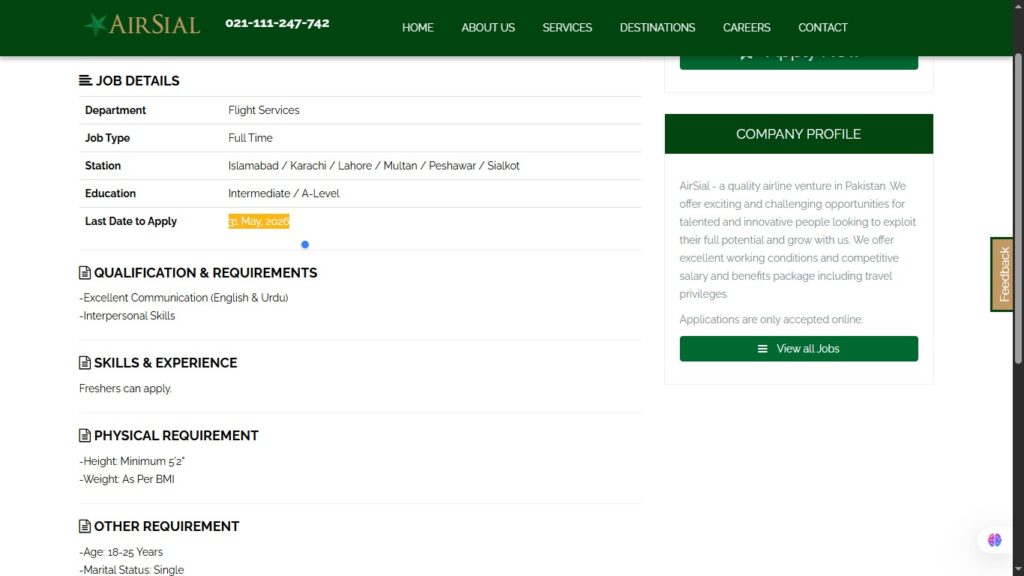Click the blue text selection handle
This screenshot has height=576, width=1024.
305,244
